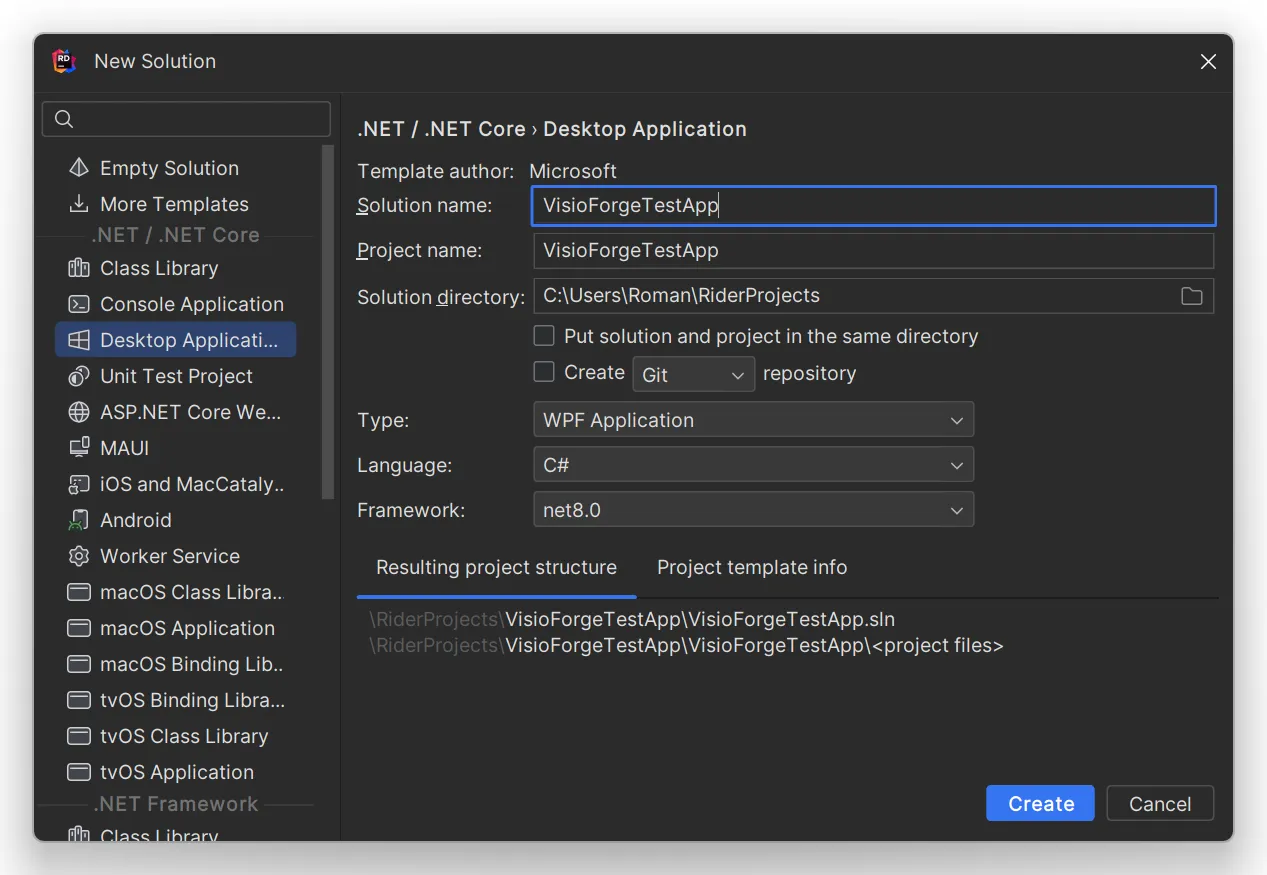Open the Type dropdown showing WPF Application
The height and width of the screenshot is (875, 1267).
(x=753, y=419)
